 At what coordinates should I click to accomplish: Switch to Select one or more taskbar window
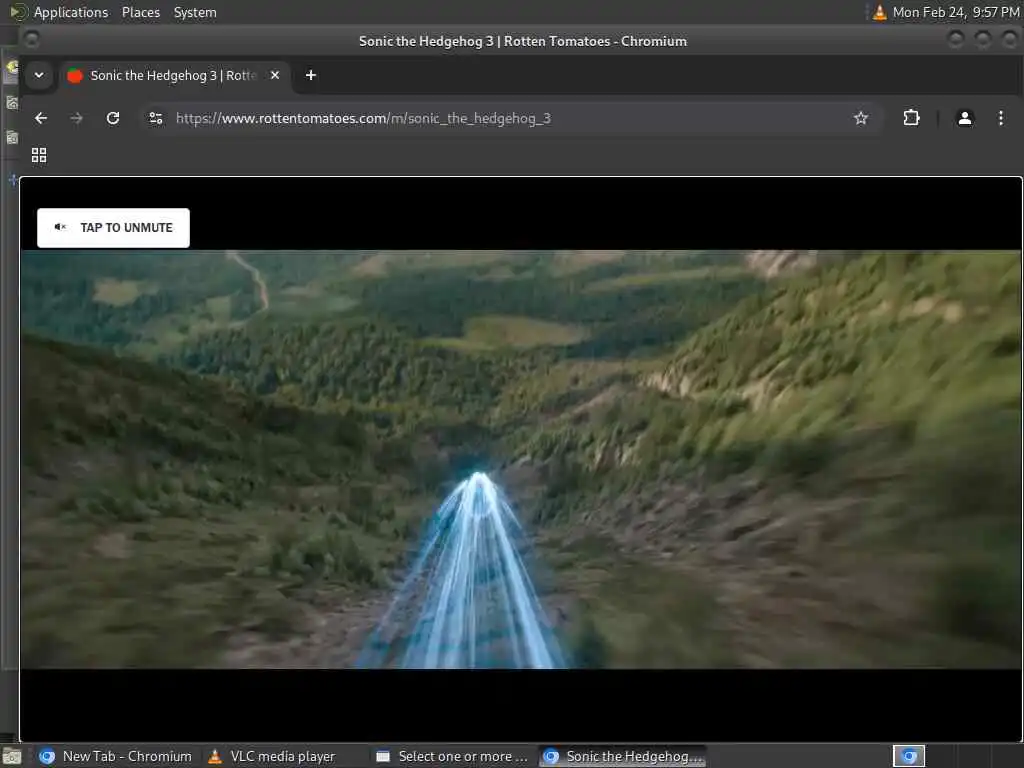(452, 756)
